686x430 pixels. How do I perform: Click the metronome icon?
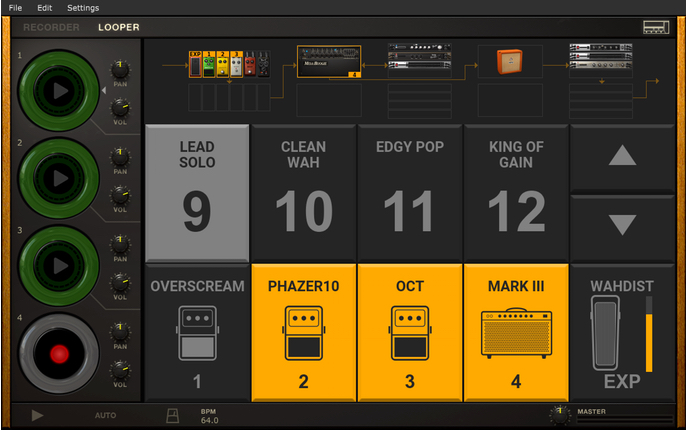click(172, 414)
